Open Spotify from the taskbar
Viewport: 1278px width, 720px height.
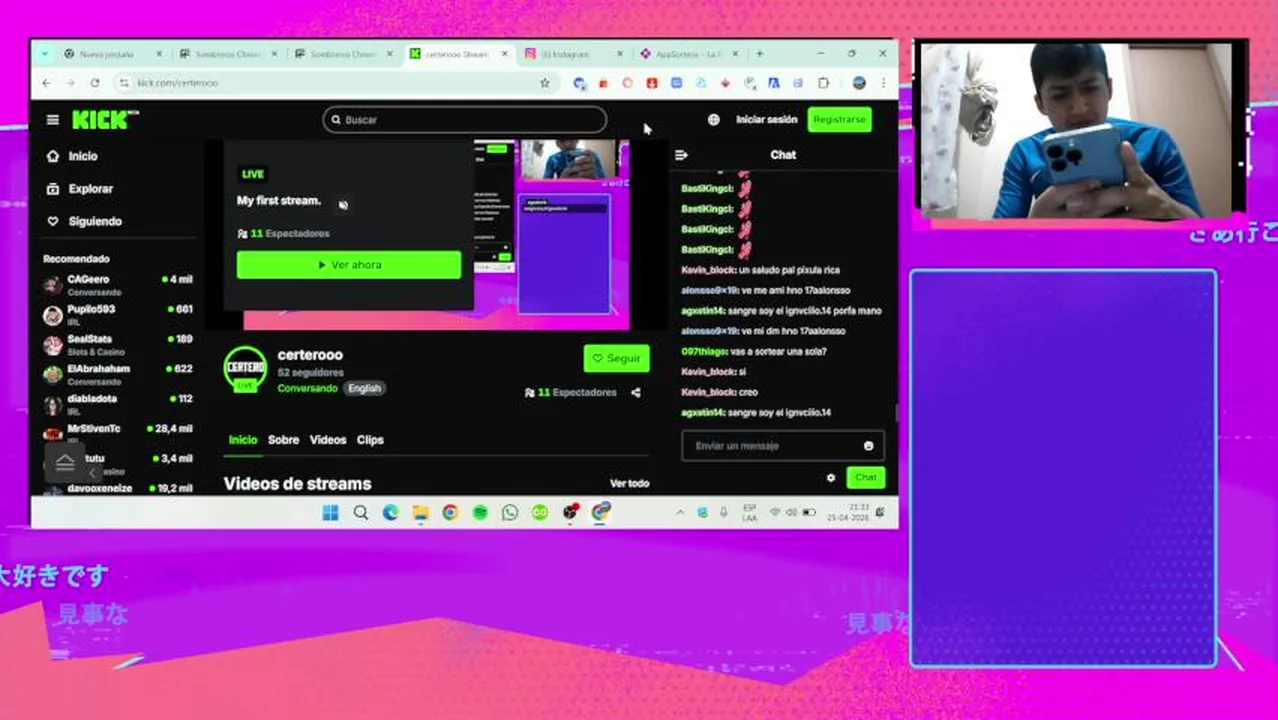[480, 513]
